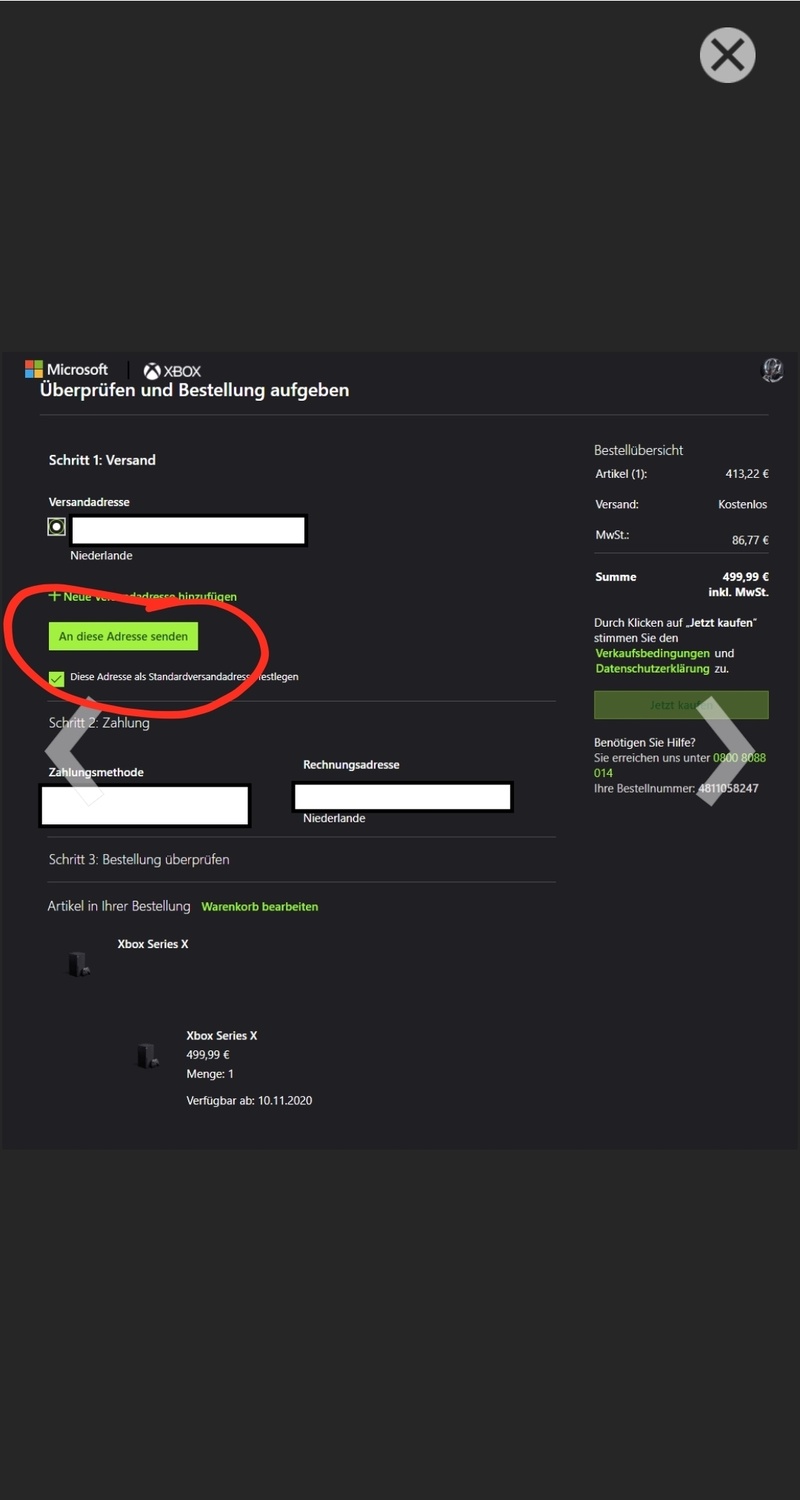800x1500 pixels.
Task: Click the 'Artikel in Ihrer Bestellung' label
Action: (x=119, y=906)
